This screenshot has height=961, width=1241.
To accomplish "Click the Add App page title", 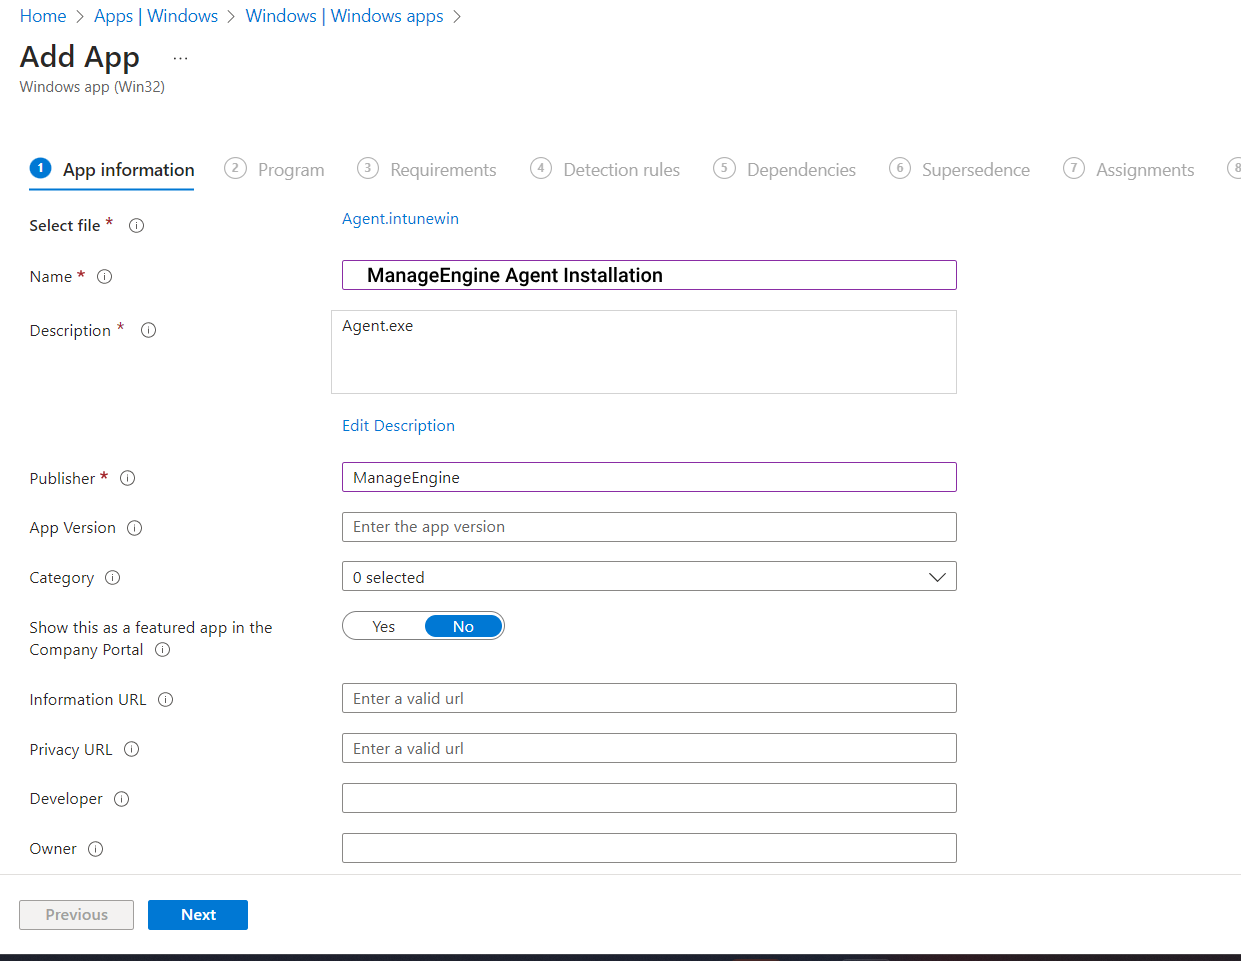I will pyautogui.click(x=80, y=57).
